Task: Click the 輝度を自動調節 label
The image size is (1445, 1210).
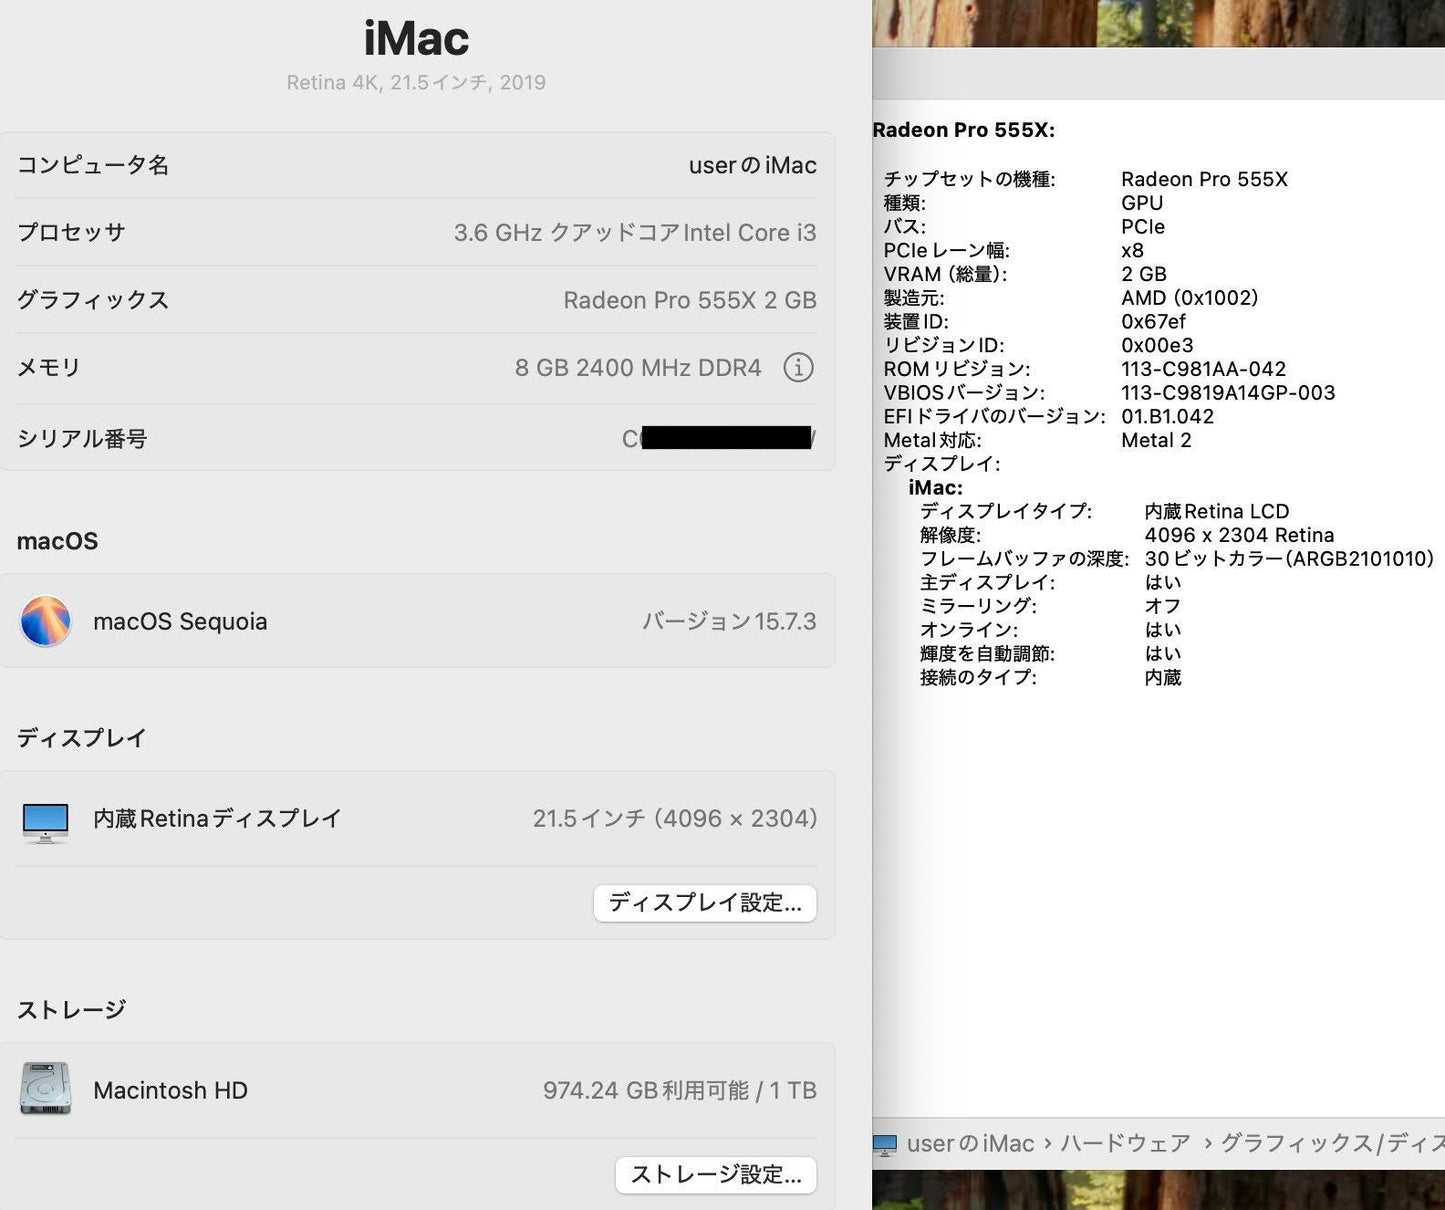Action: (x=987, y=654)
